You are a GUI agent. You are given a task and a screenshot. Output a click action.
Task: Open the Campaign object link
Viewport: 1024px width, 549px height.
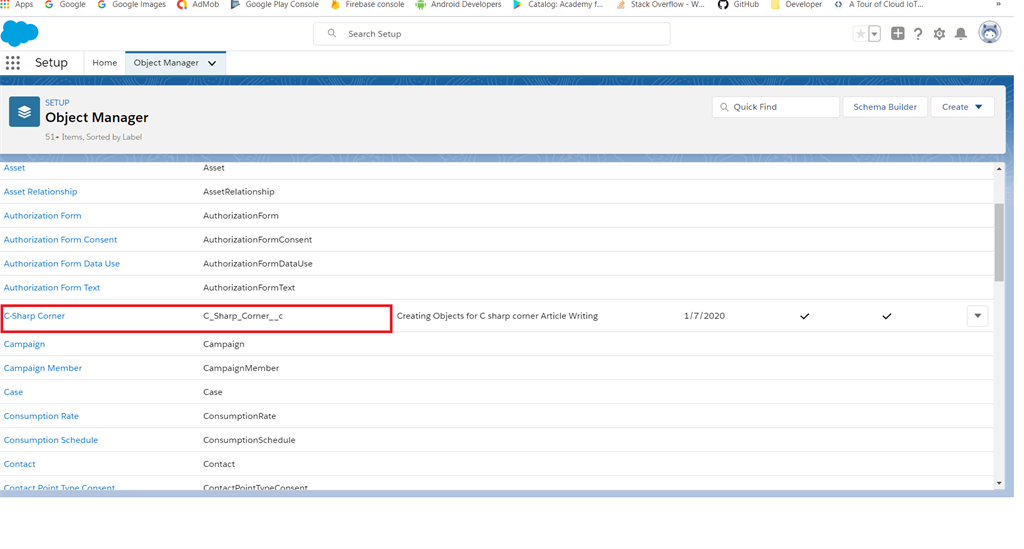click(x=24, y=344)
